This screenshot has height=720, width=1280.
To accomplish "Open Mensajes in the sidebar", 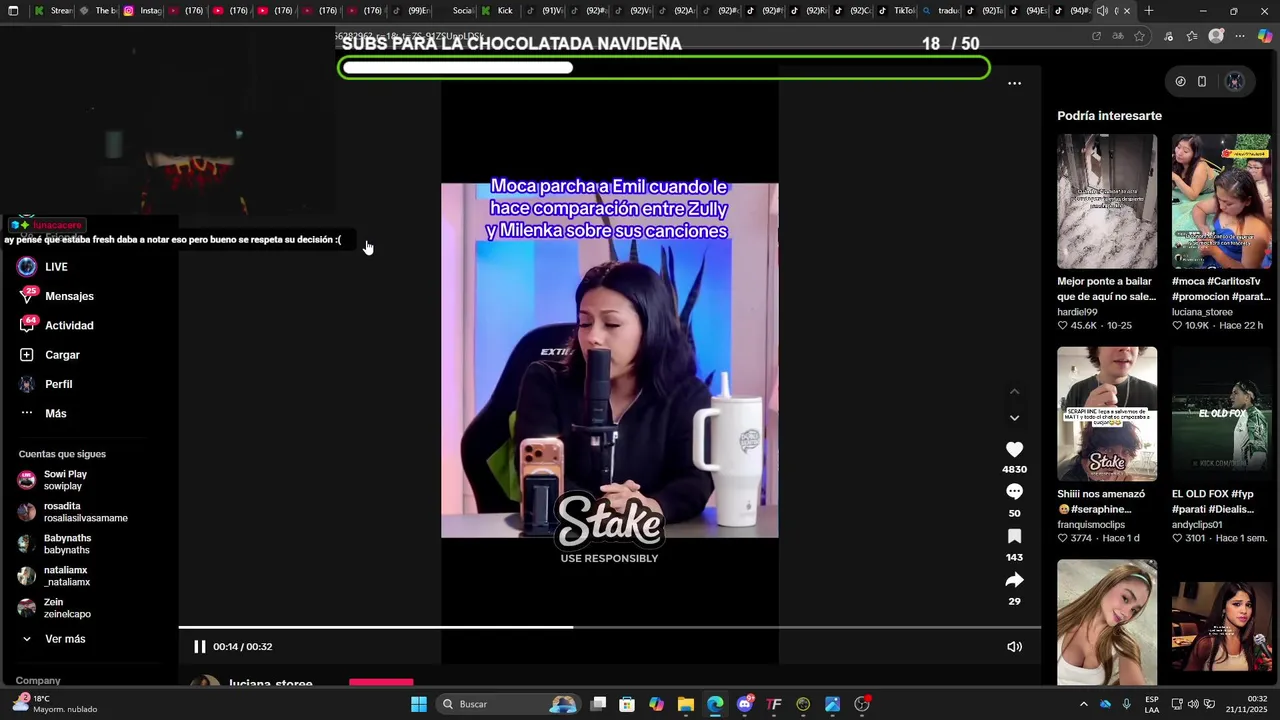I will pos(69,296).
